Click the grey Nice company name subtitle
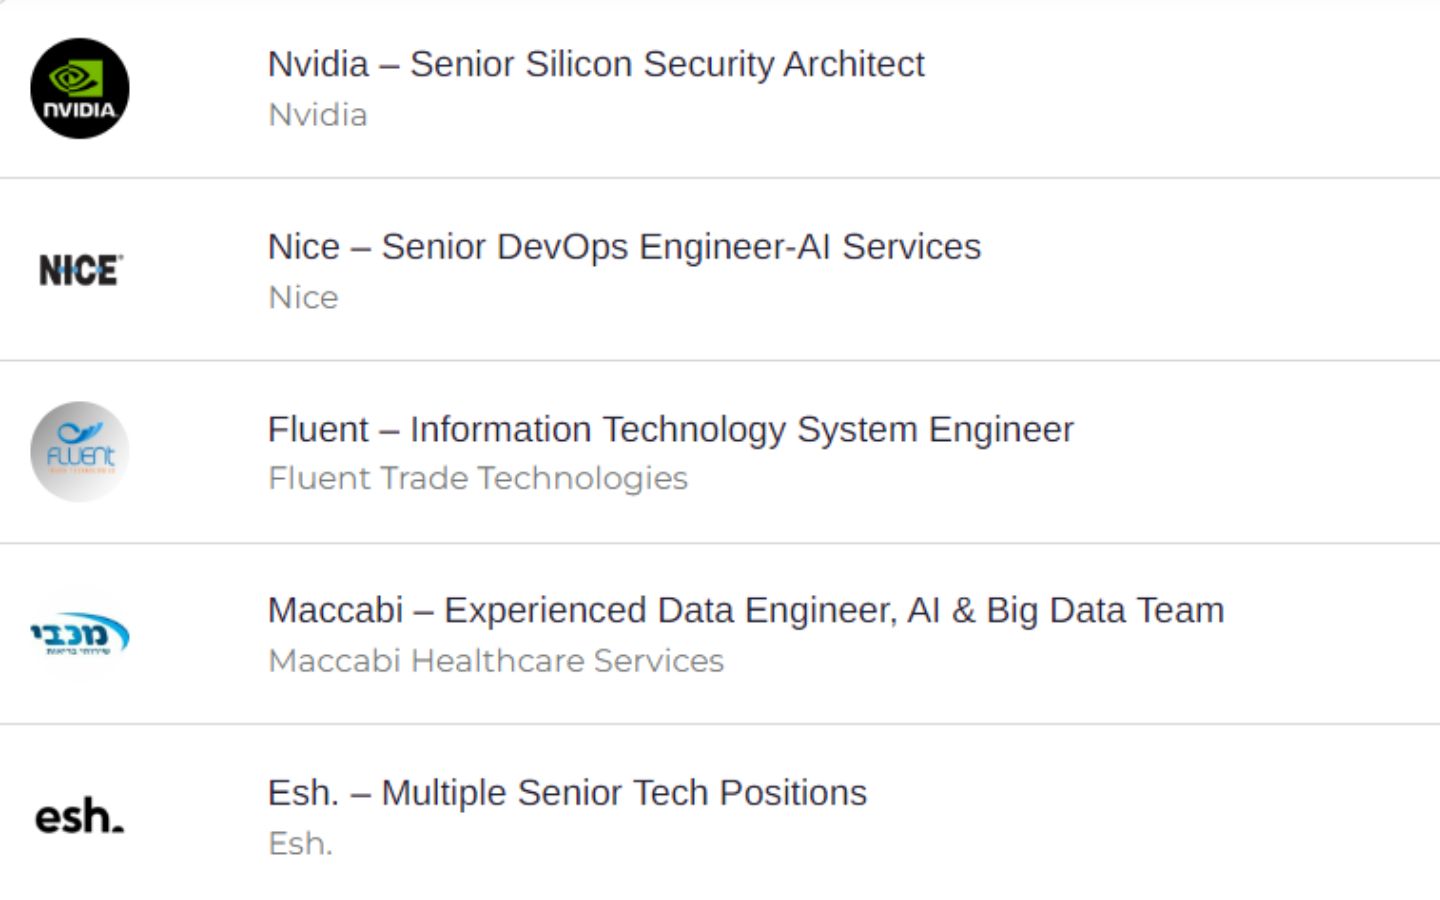The width and height of the screenshot is (1440, 900). pyautogui.click(x=303, y=298)
